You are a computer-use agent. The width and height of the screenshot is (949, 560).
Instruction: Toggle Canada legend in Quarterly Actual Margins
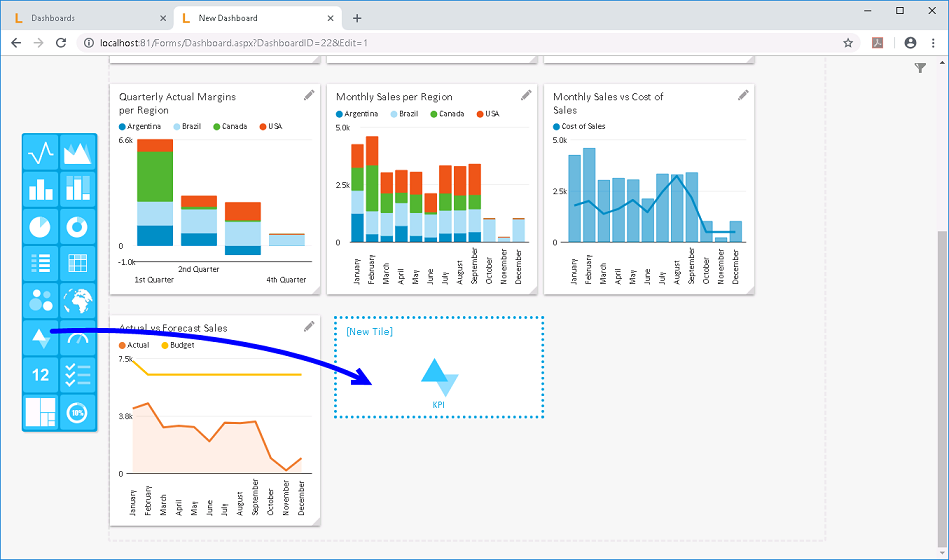(x=229, y=127)
